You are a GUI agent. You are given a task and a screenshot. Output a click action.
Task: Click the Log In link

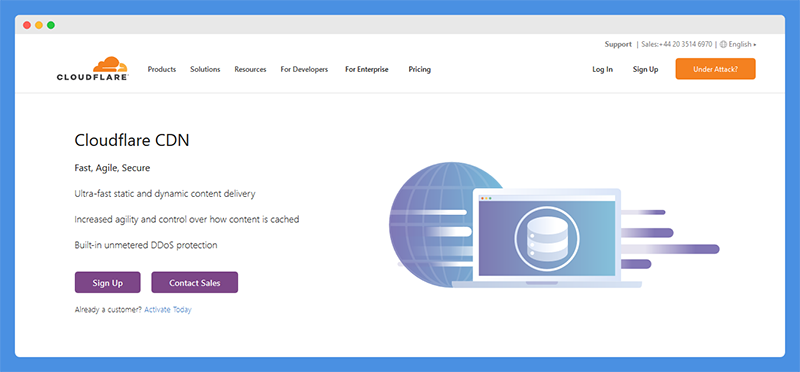coord(603,69)
